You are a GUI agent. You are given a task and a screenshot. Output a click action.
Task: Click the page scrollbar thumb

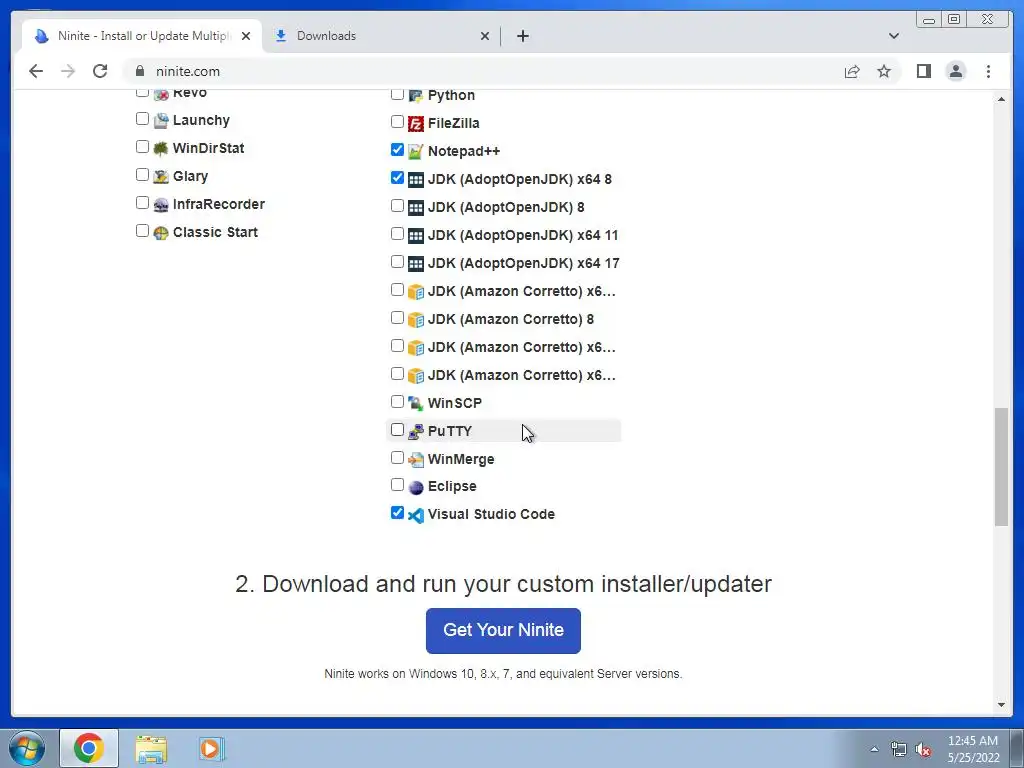coord(1001,466)
